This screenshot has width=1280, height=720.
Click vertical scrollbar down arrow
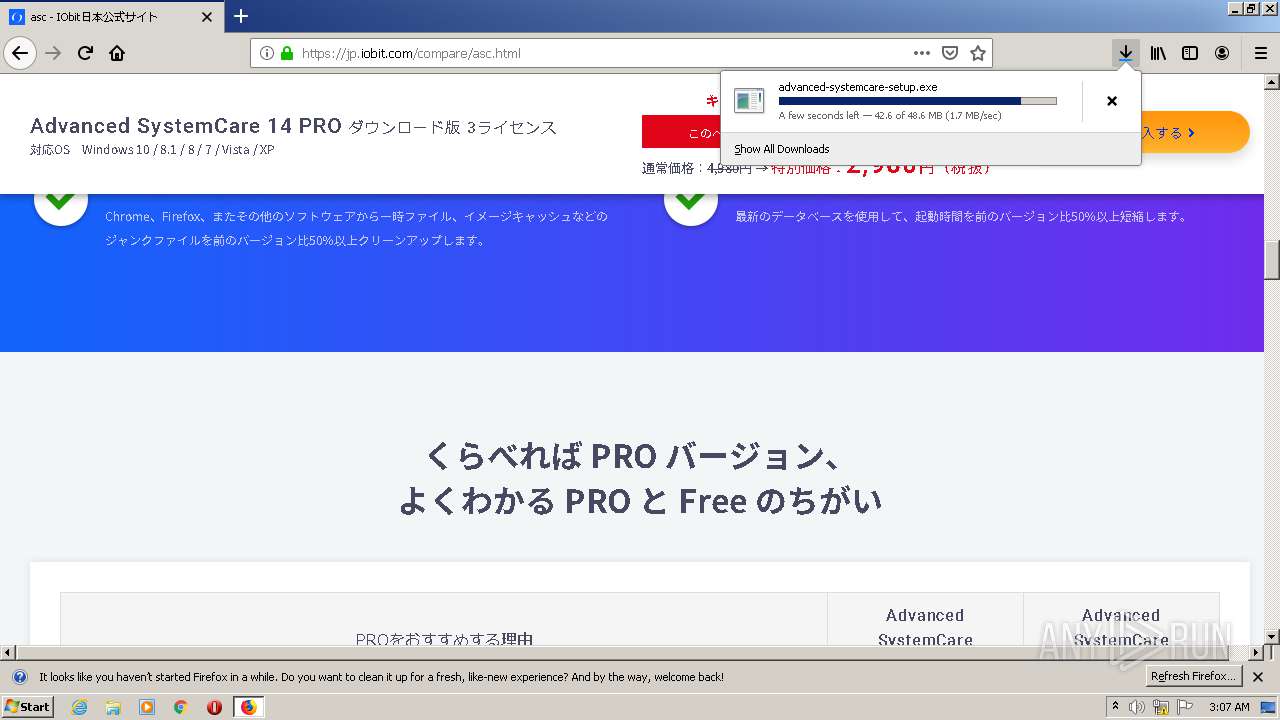point(1272,636)
